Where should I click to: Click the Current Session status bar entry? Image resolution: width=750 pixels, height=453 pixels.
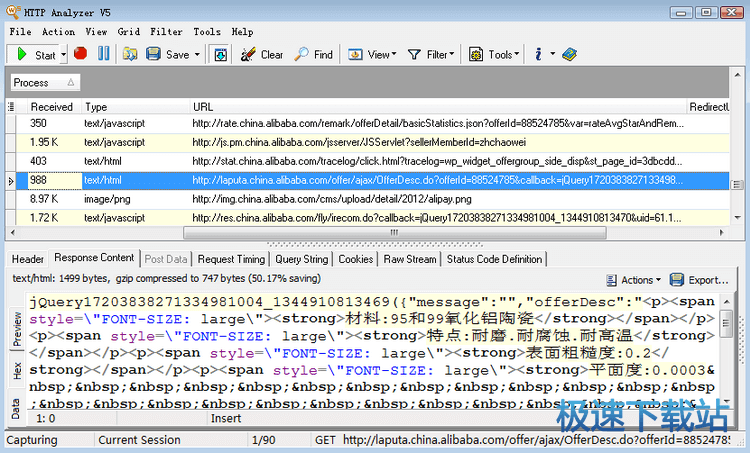pyautogui.click(x=139, y=440)
